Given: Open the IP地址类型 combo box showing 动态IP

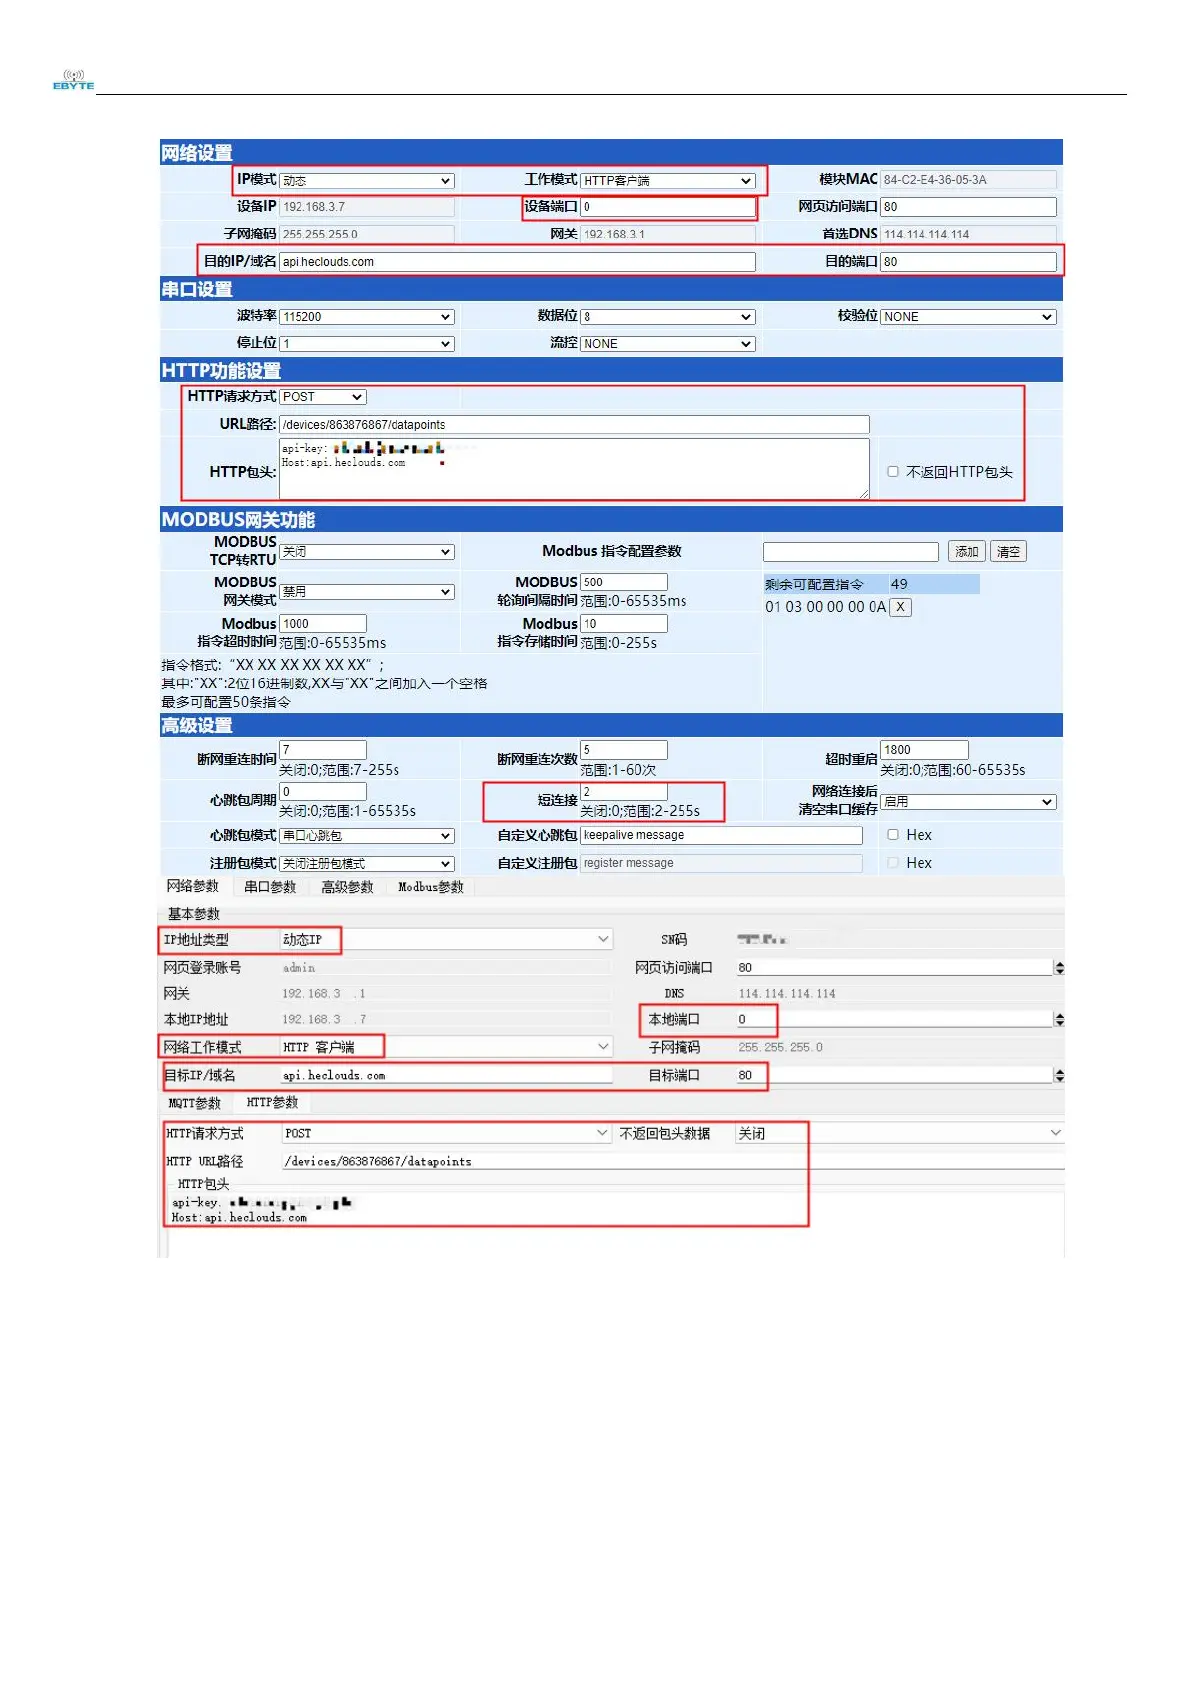Looking at the screenshot, I should (x=445, y=940).
